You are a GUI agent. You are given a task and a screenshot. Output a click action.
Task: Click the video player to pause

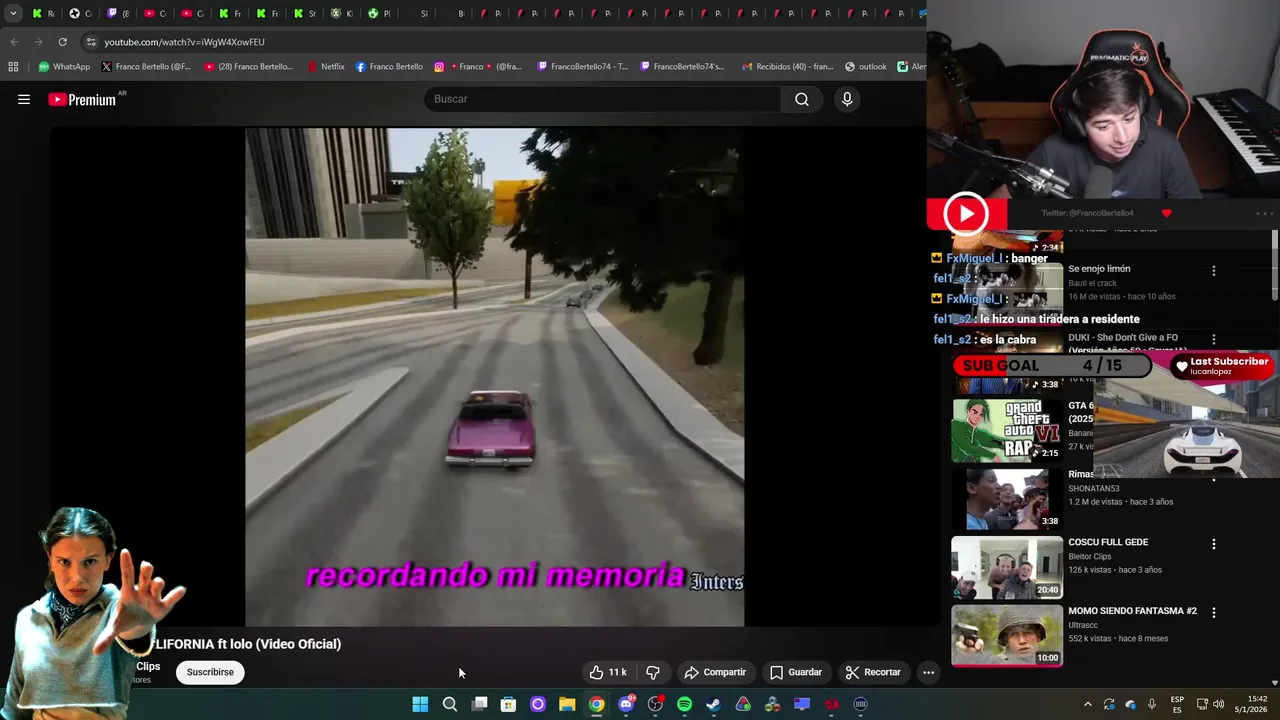coord(494,376)
